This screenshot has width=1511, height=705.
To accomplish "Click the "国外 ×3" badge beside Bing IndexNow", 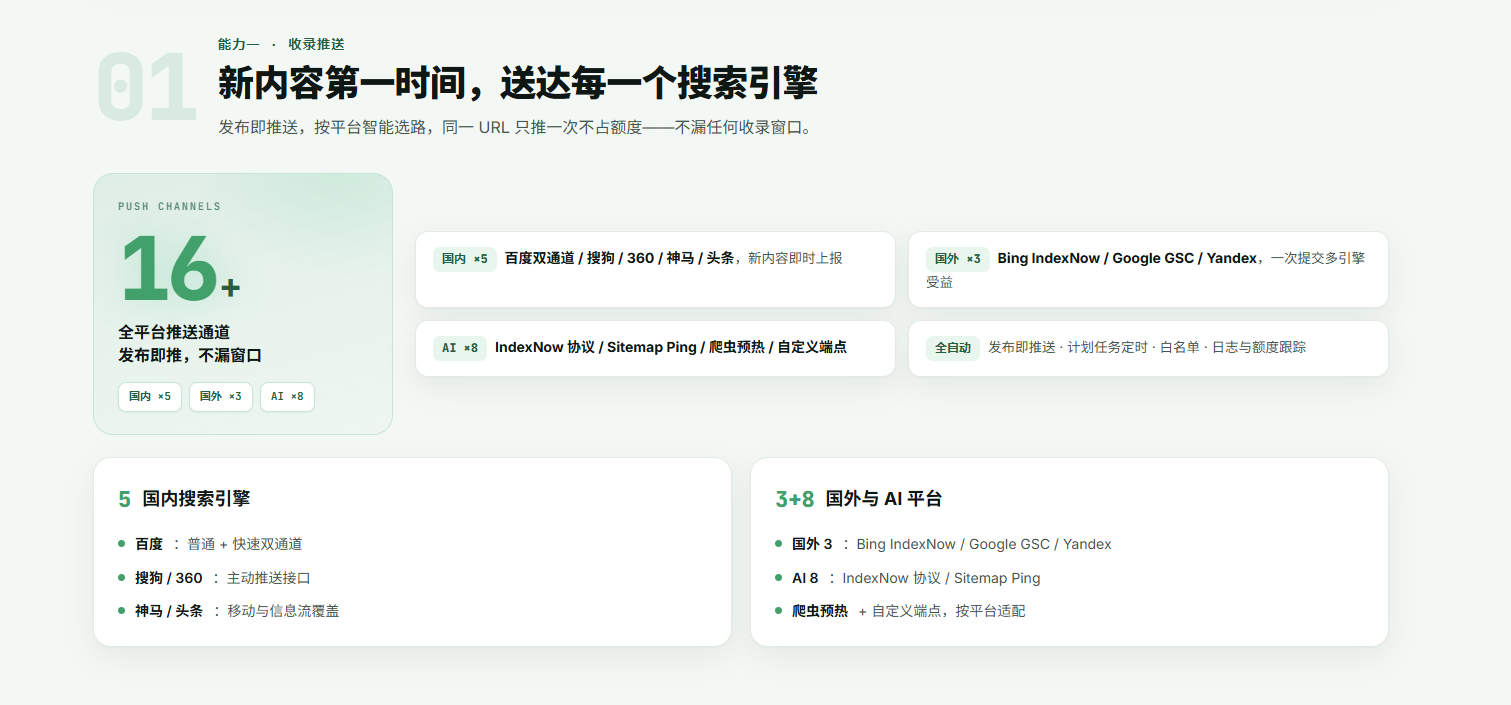I will tap(958, 259).
